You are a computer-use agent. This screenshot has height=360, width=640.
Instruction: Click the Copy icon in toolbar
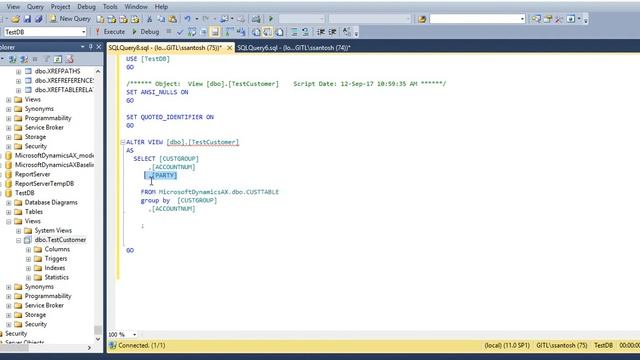point(161,19)
